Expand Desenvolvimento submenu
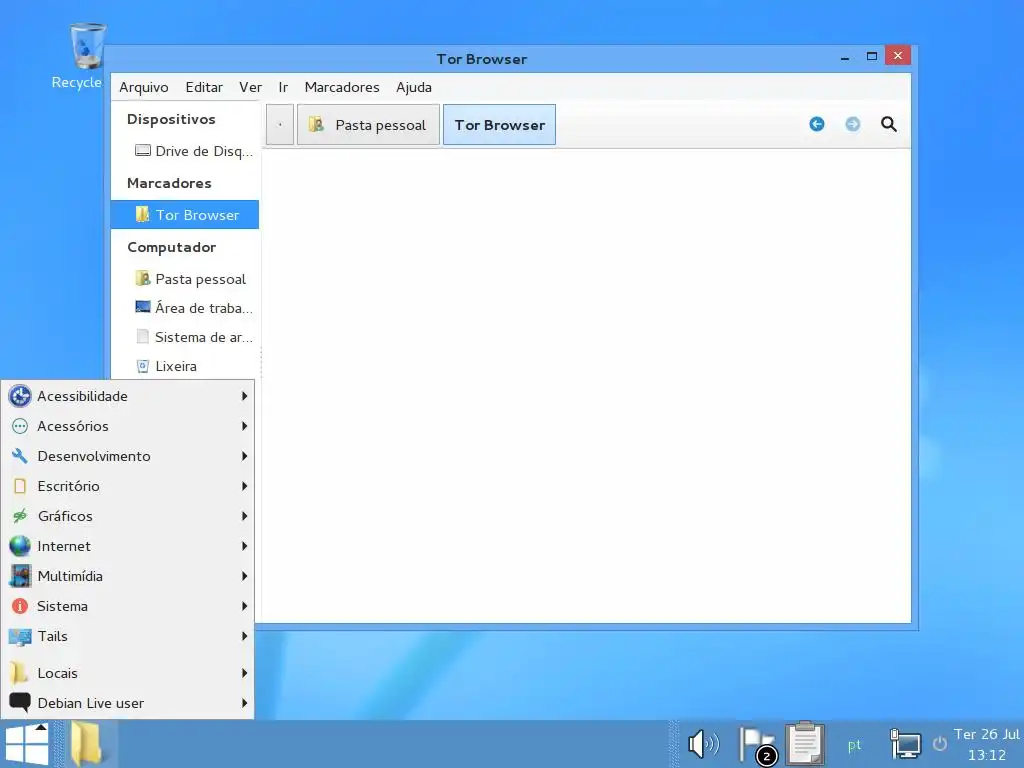Image resolution: width=1024 pixels, height=768 pixels. (128, 456)
